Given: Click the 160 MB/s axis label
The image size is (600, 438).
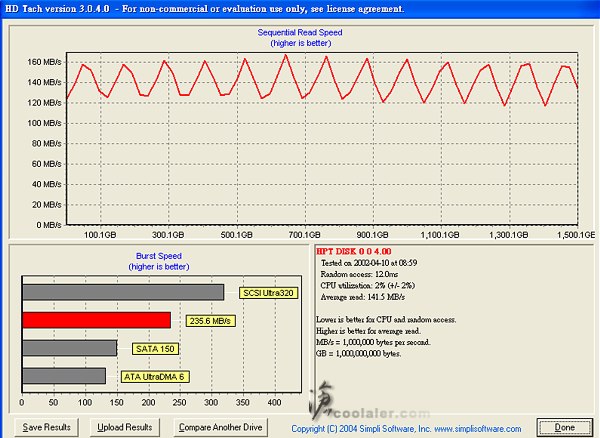Looking at the screenshot, I should [x=44, y=62].
